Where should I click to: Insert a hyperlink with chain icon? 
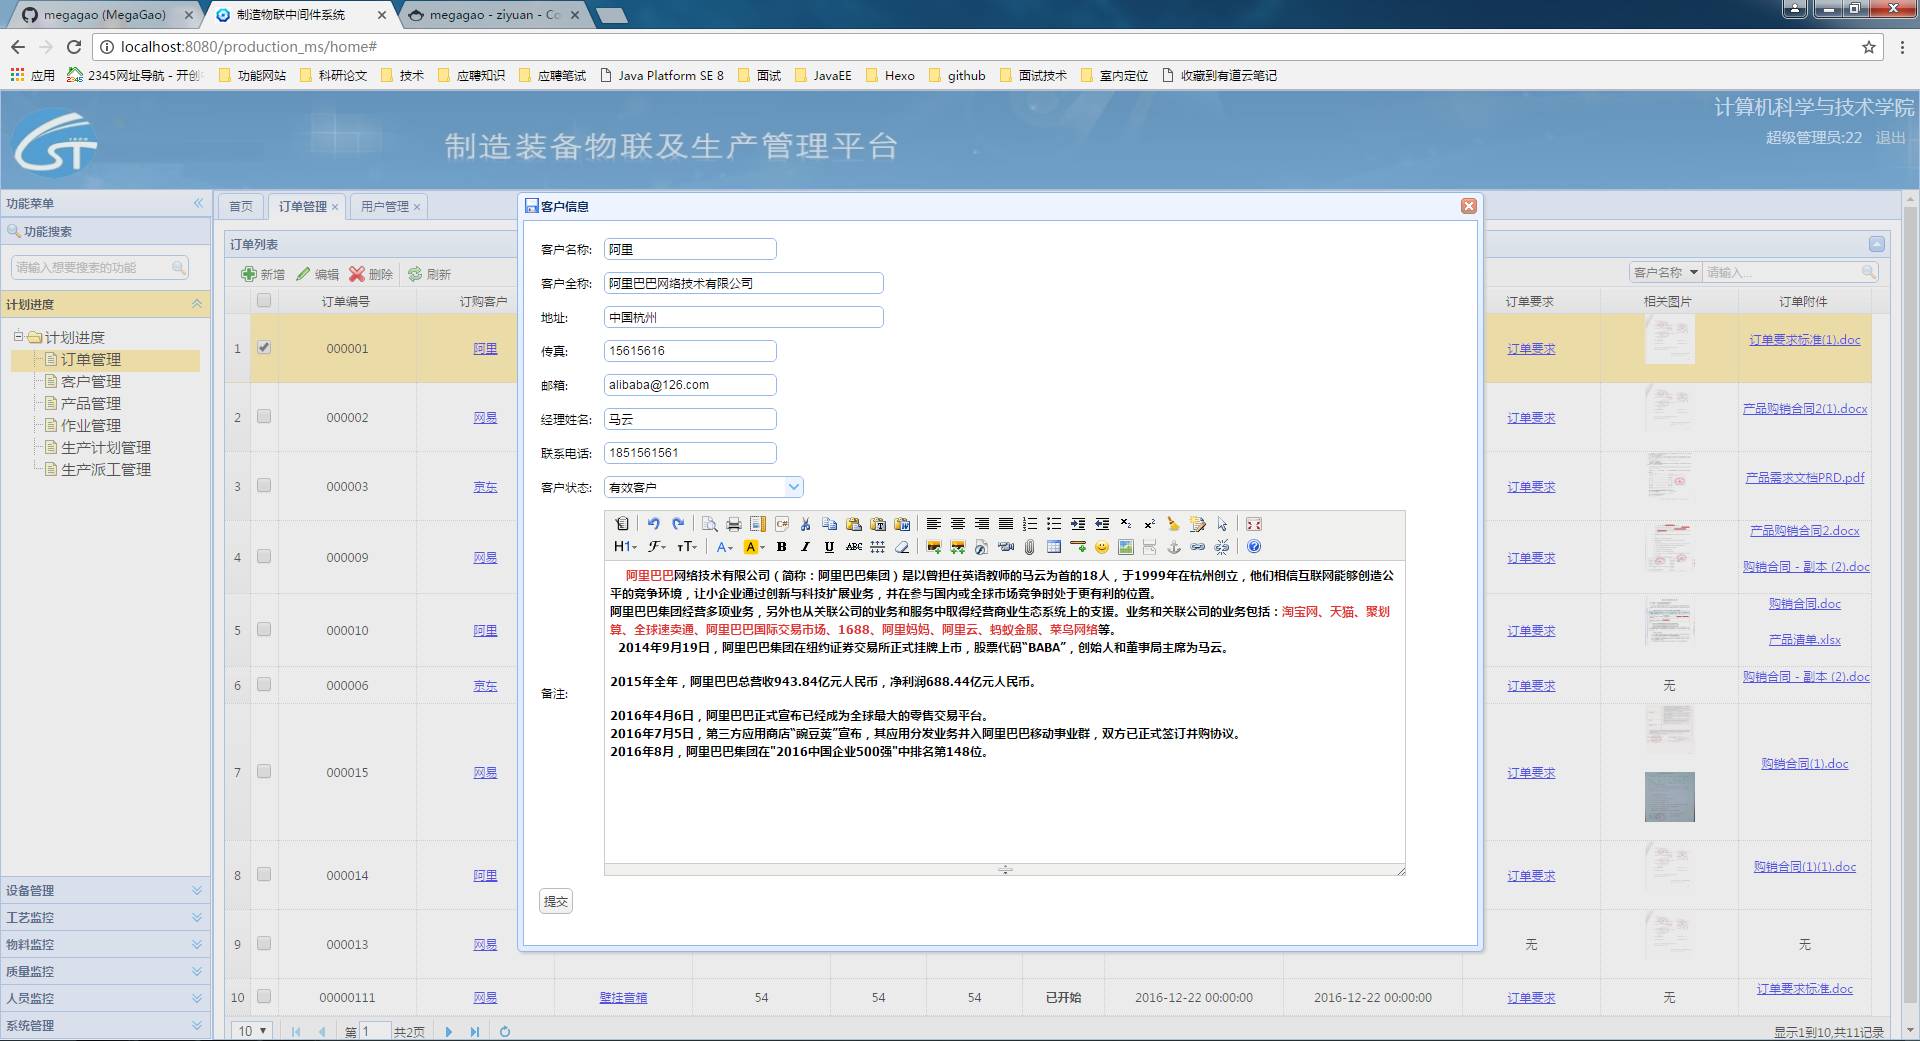pos(1197,547)
